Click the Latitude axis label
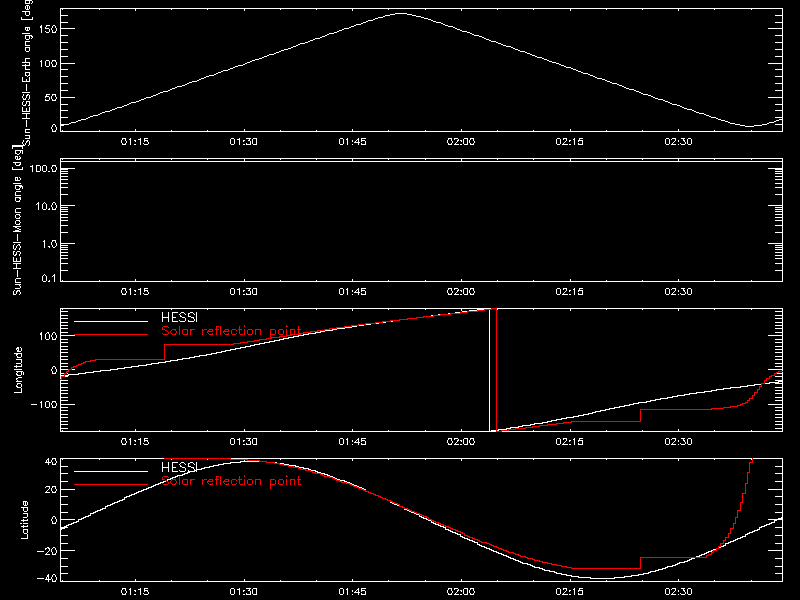The image size is (800, 600). [24, 520]
